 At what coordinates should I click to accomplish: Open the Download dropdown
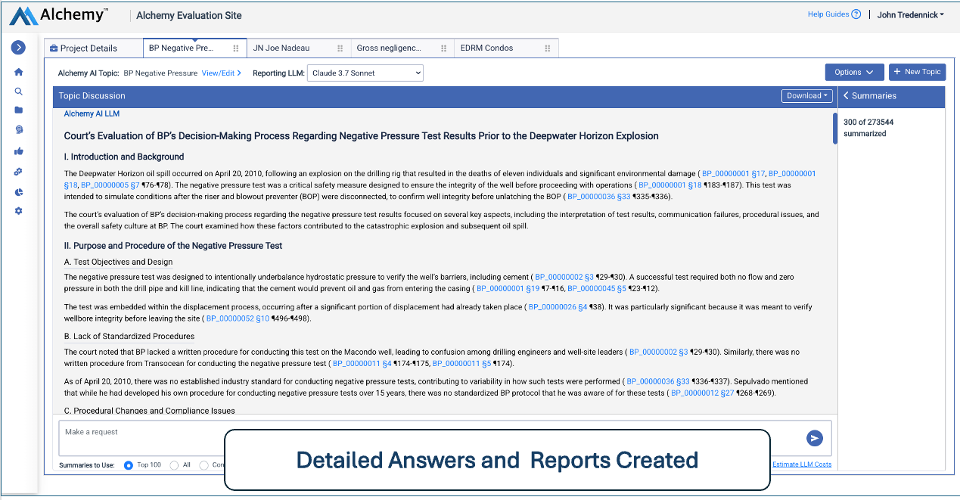(x=807, y=95)
